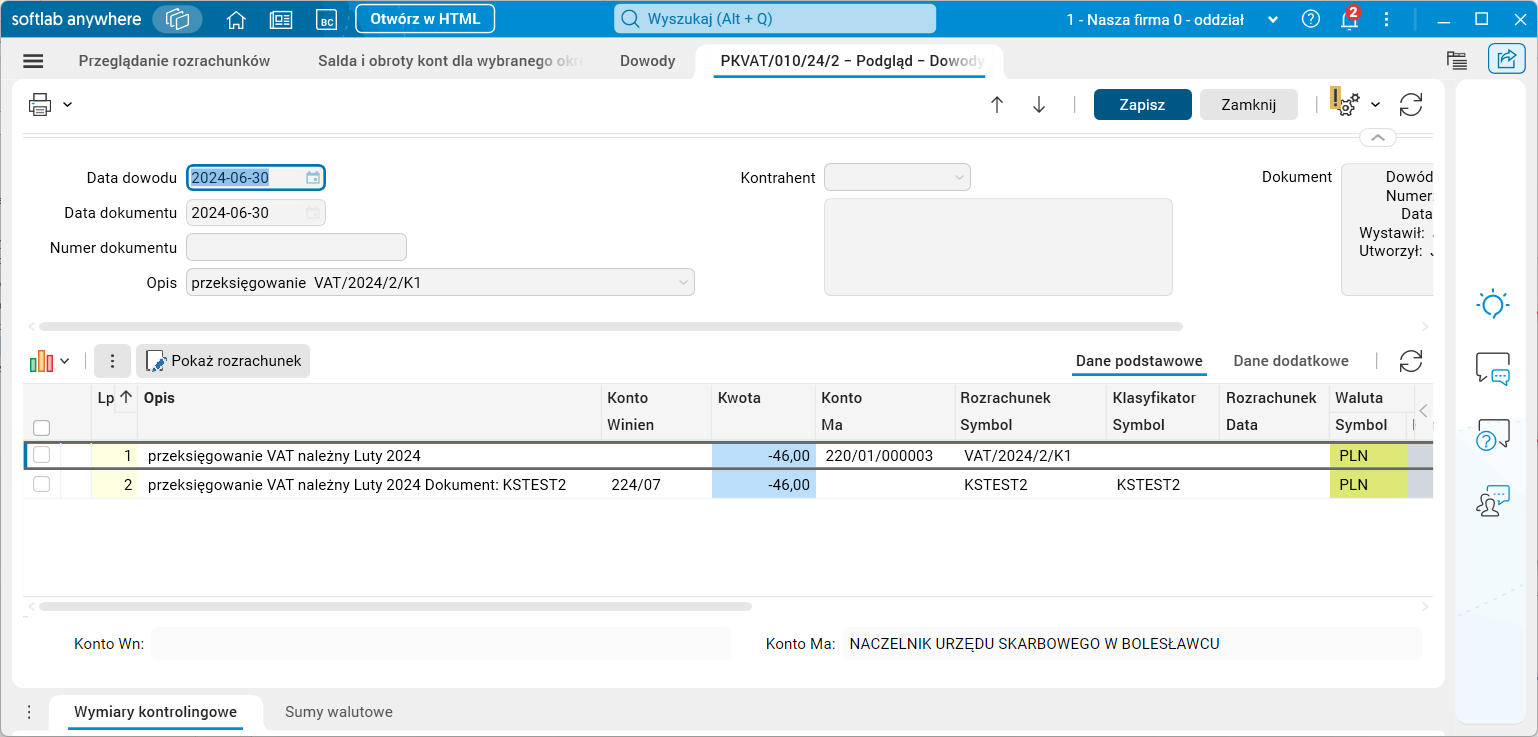Screen dimensions: 1538x737
Task: Open the three-dot grid options menu
Action: click(x=113, y=361)
